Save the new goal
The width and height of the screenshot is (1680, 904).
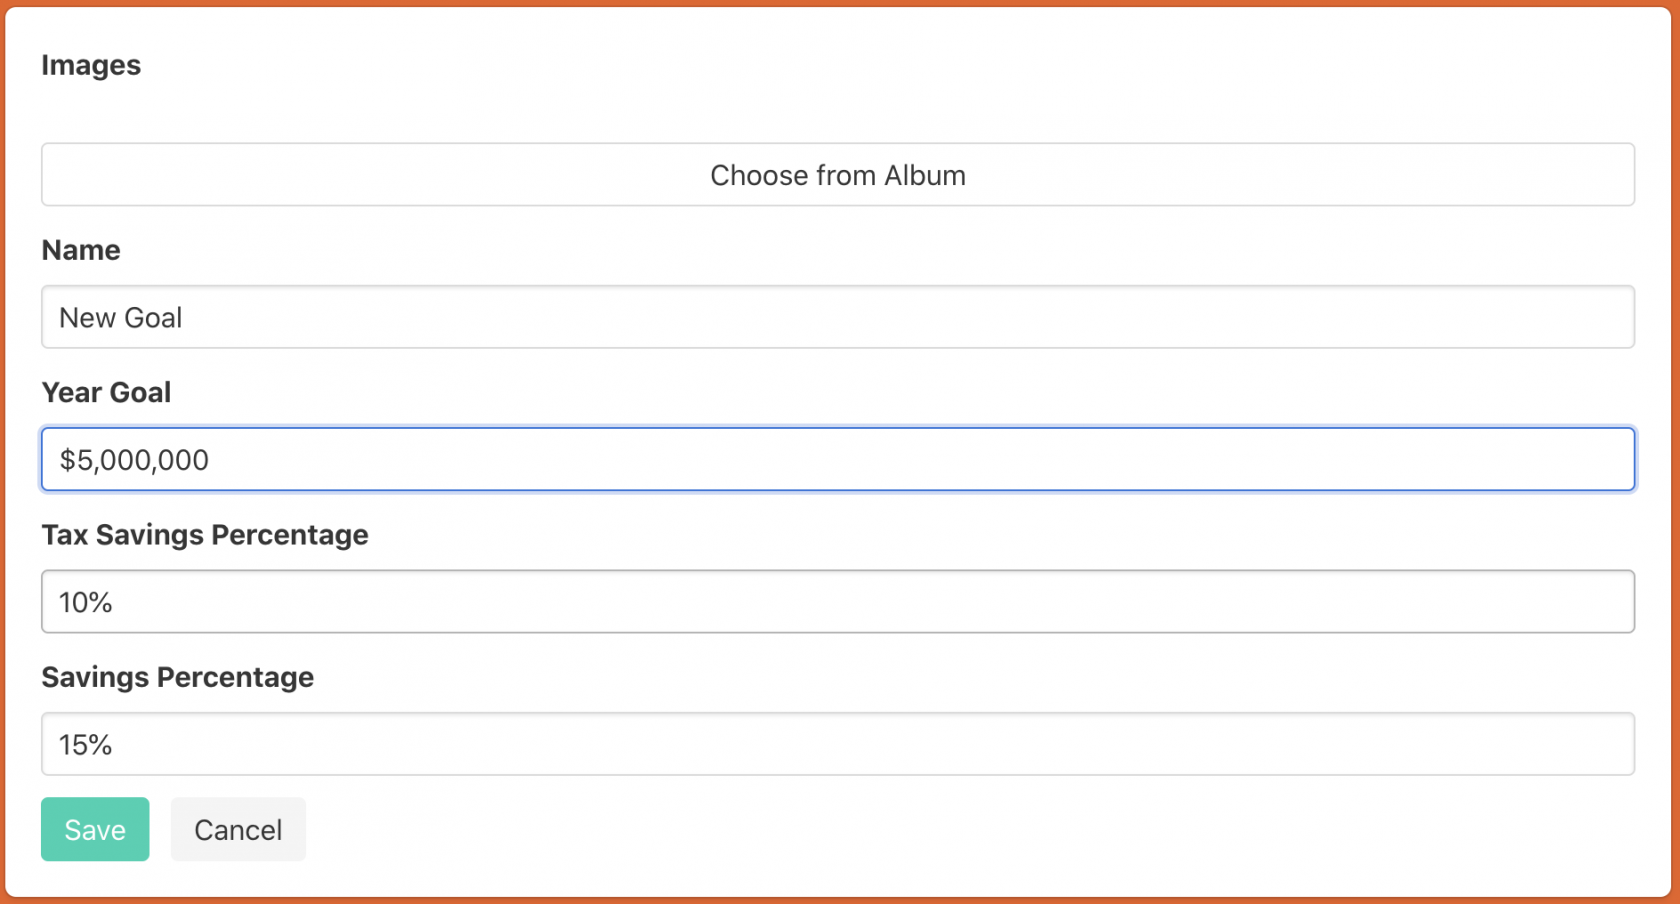[95, 829]
